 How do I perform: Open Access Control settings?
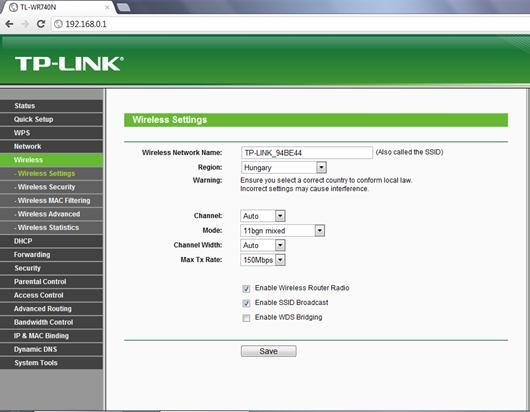[x=51, y=295]
